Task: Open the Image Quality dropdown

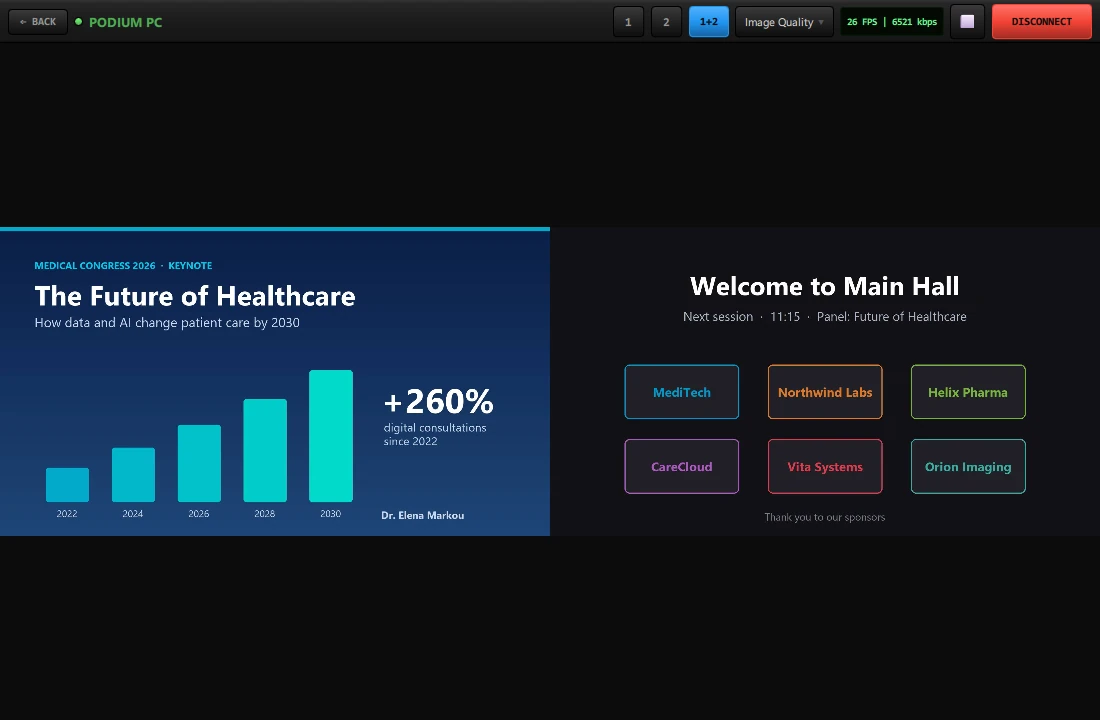Action: 784,22
